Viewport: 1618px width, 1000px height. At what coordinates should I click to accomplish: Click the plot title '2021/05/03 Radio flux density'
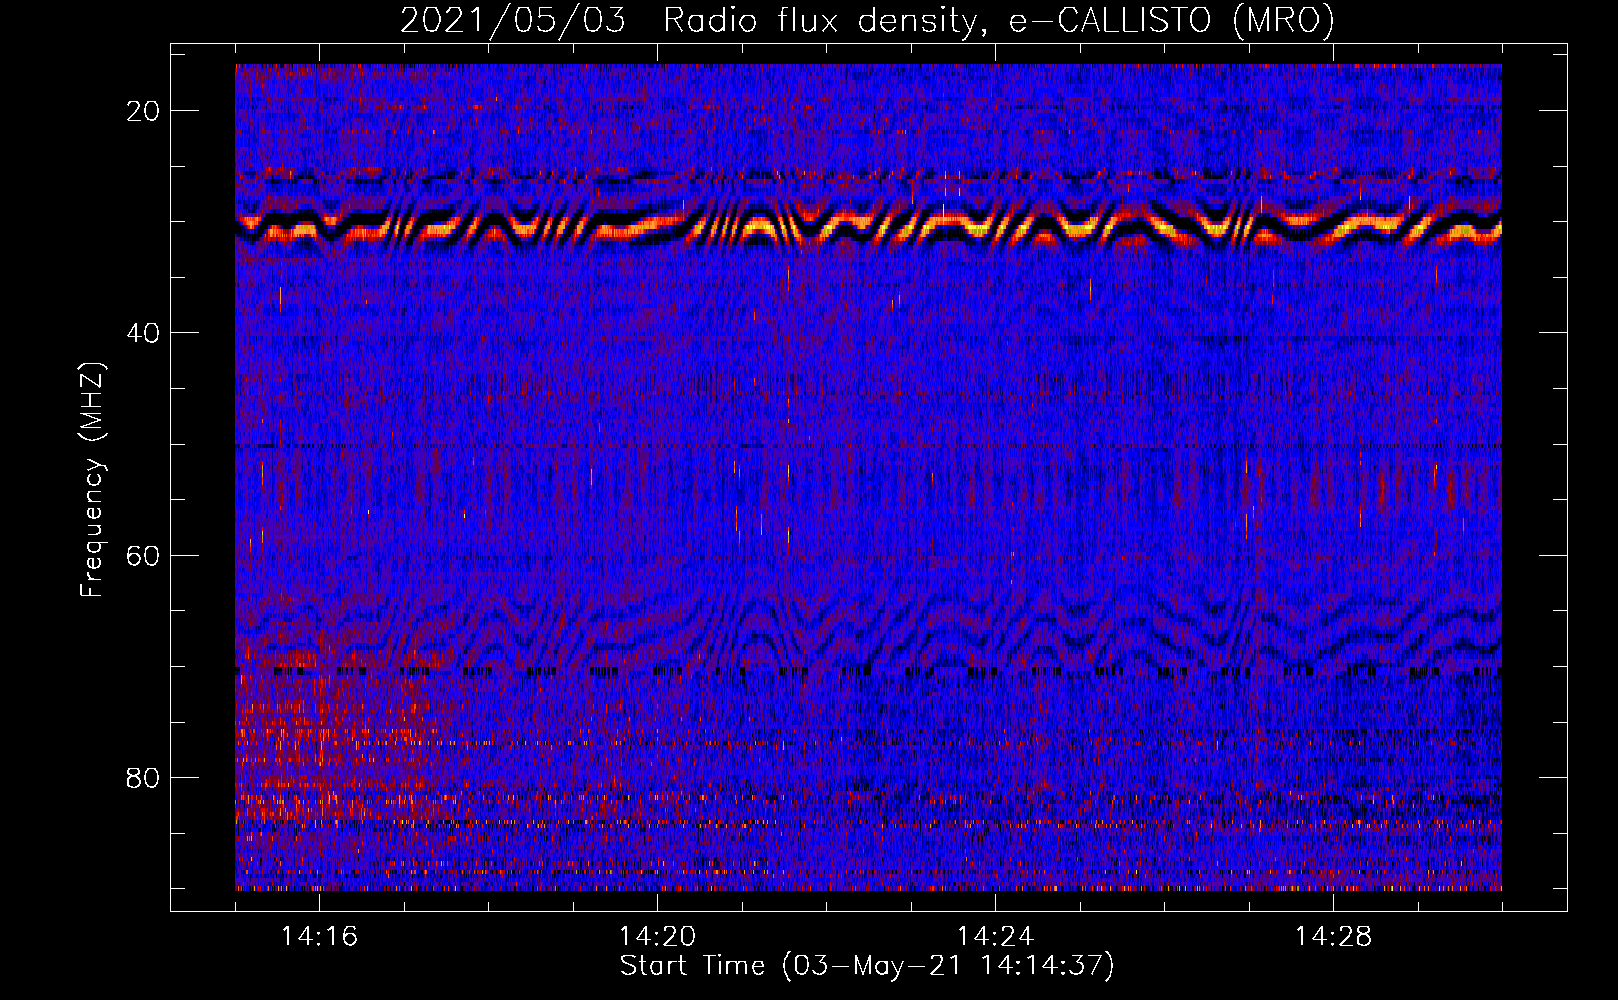(x=867, y=20)
